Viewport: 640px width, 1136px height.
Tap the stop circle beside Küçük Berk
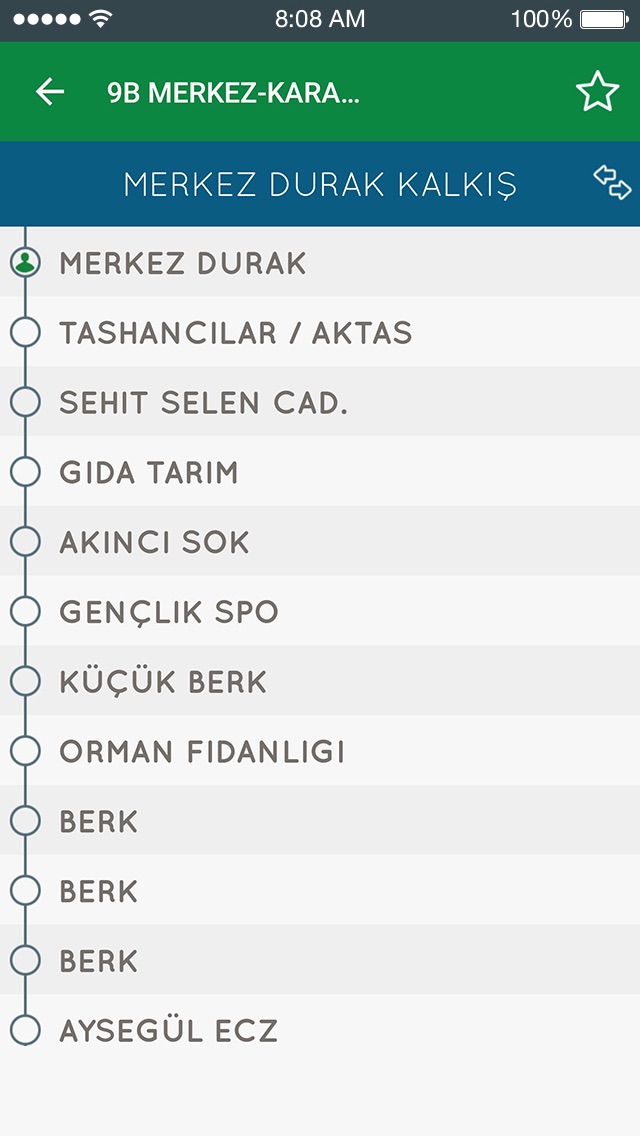25,681
